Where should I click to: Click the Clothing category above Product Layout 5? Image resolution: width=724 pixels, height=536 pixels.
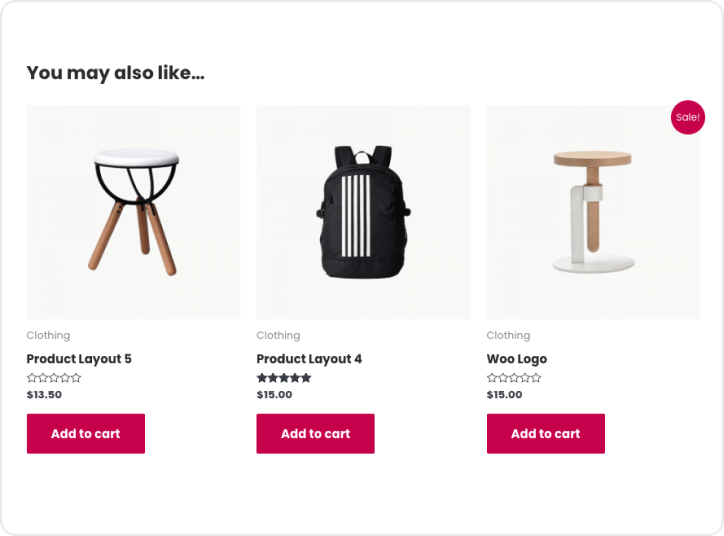click(x=48, y=336)
